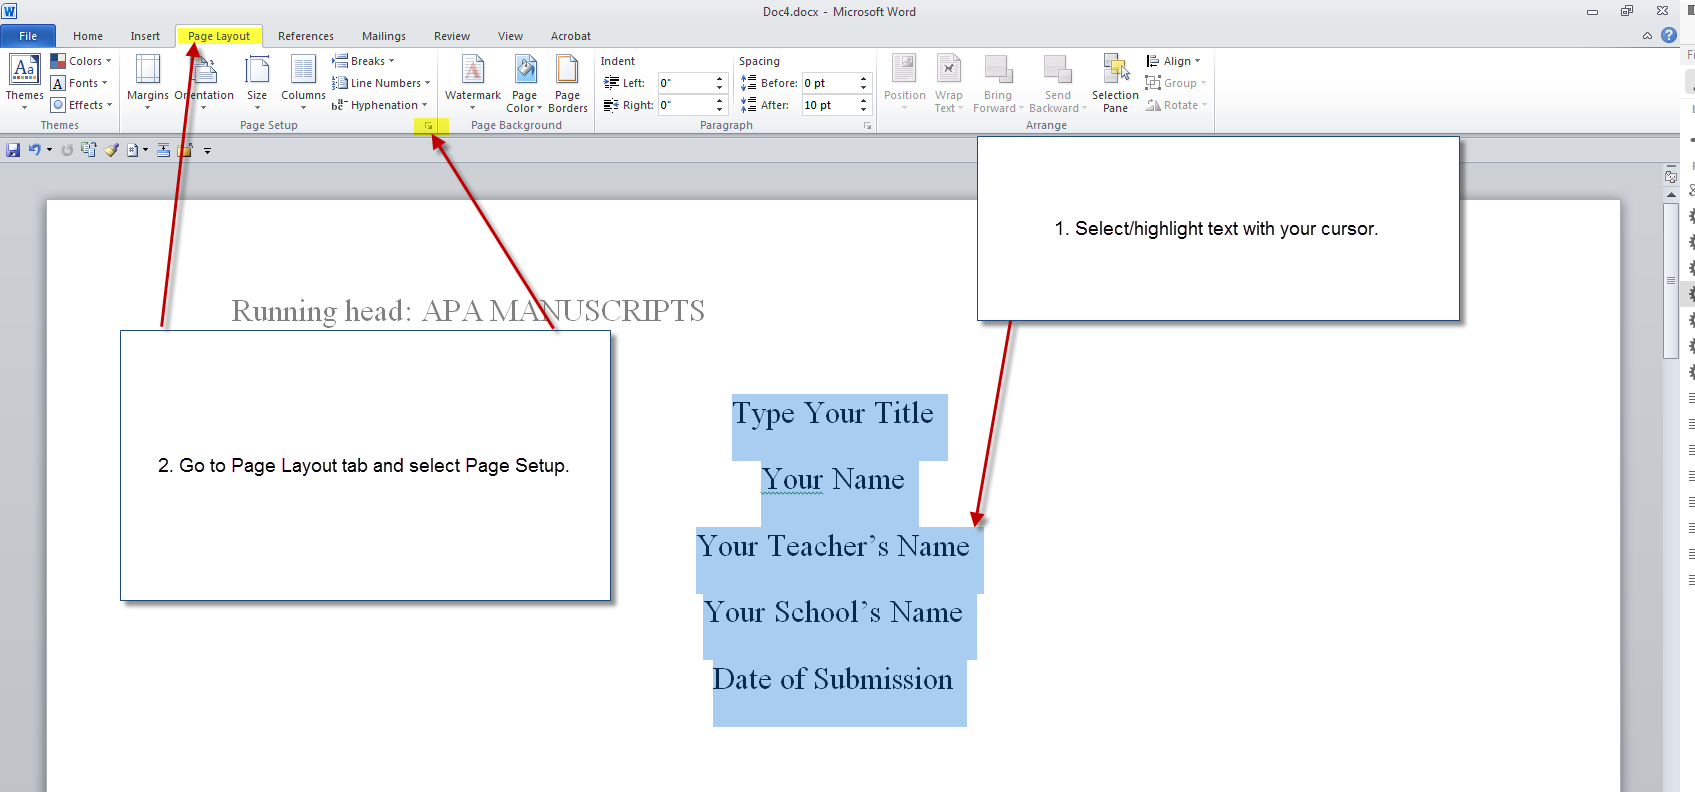Expand the Margins dropdown

tap(148, 80)
